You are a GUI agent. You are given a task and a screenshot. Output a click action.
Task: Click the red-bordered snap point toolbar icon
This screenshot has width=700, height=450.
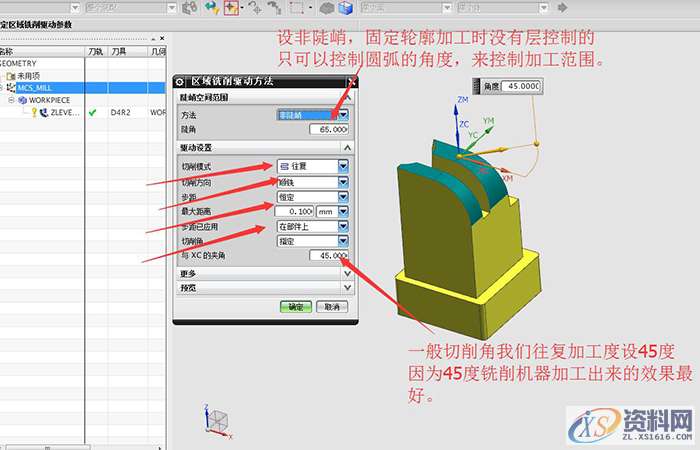click(x=231, y=8)
